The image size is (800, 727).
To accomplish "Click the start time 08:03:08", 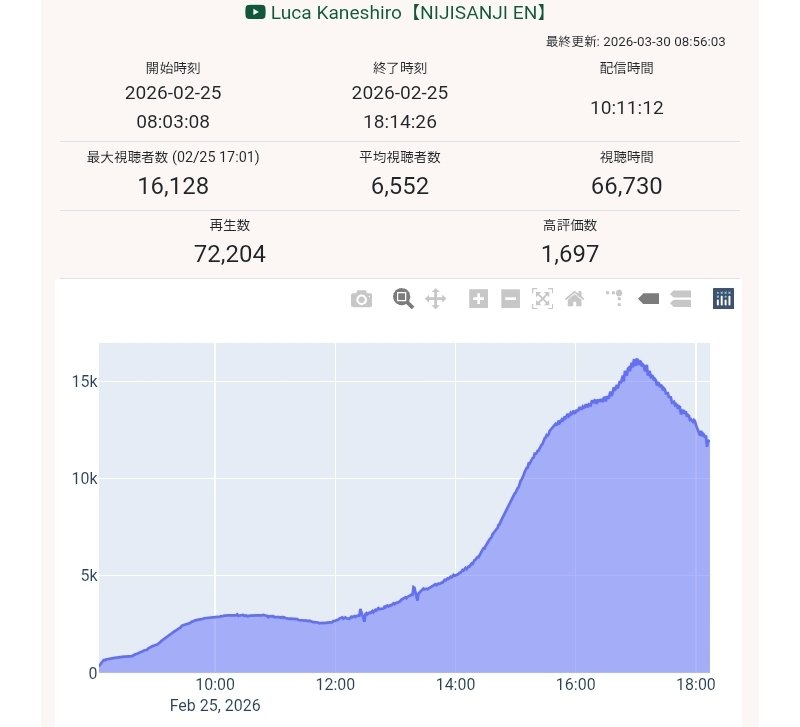I will coord(173,121).
